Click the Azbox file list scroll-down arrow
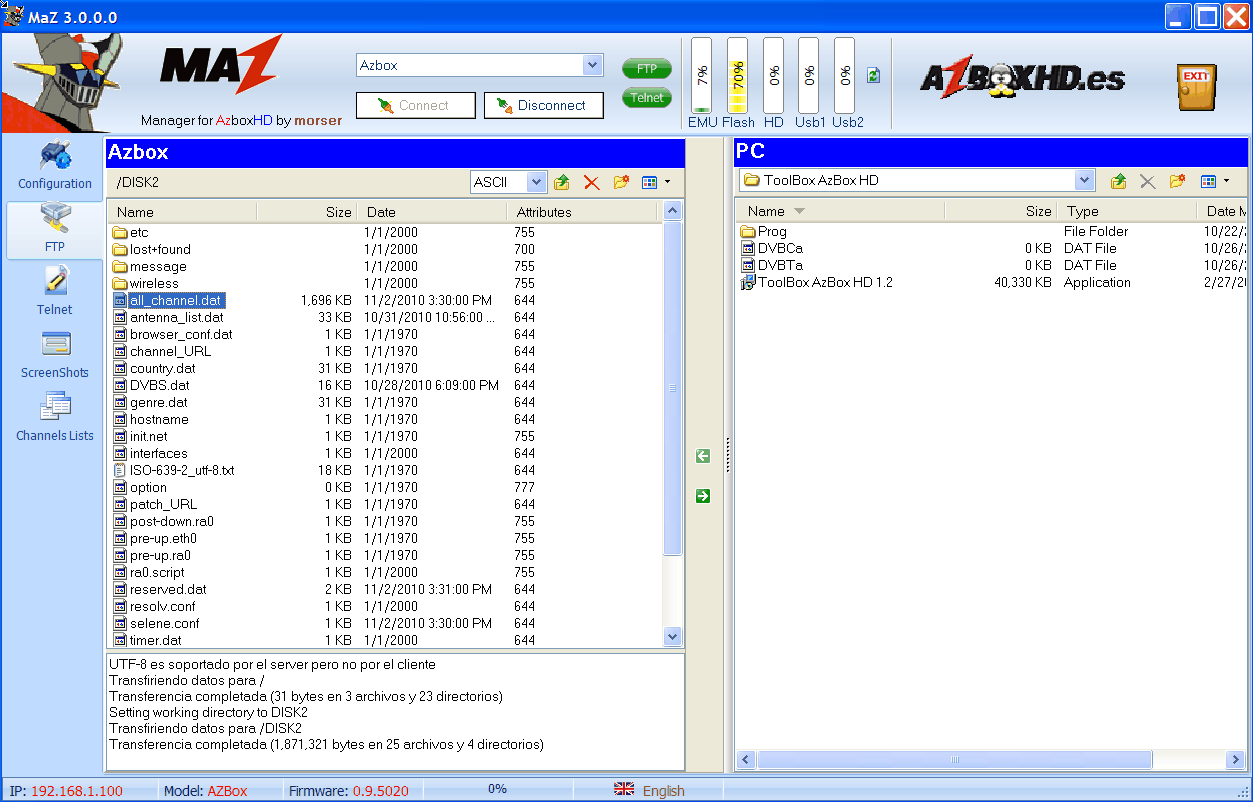This screenshot has width=1253, height=802. (673, 636)
